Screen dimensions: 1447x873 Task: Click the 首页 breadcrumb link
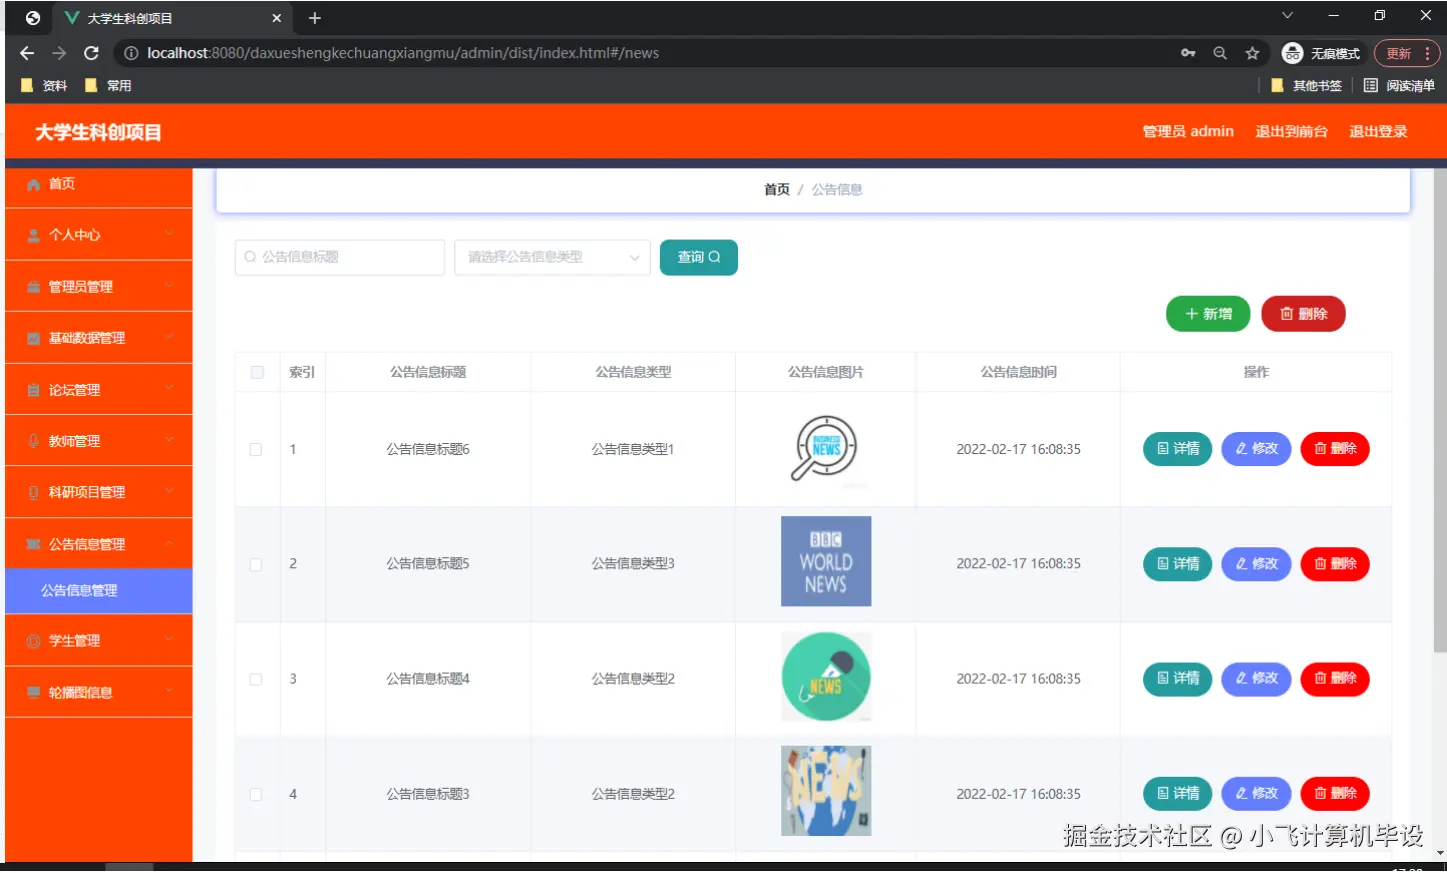(777, 189)
